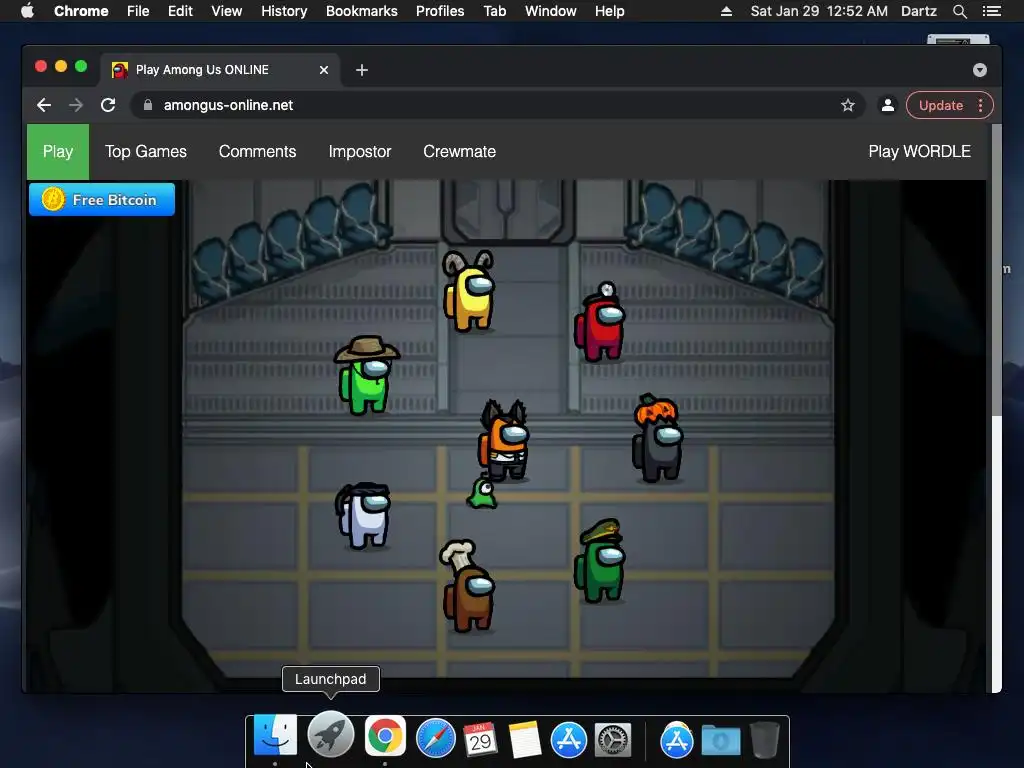Open the History menu
Image resolution: width=1024 pixels, height=768 pixels.
[284, 11]
